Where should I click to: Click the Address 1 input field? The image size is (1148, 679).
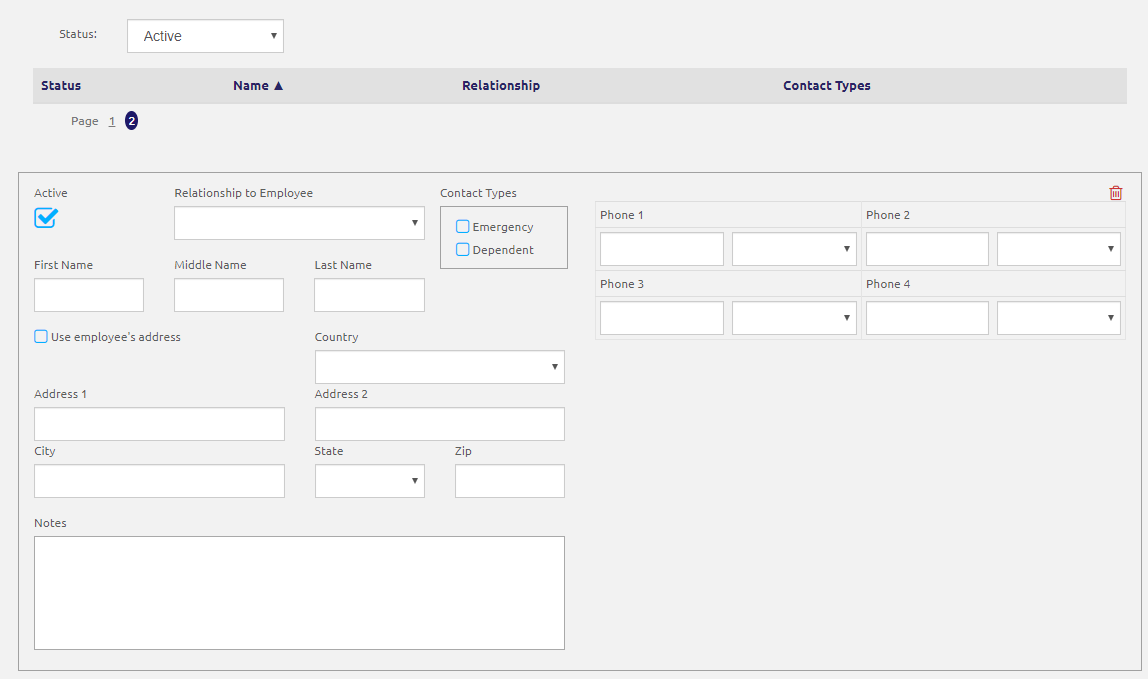coord(158,423)
